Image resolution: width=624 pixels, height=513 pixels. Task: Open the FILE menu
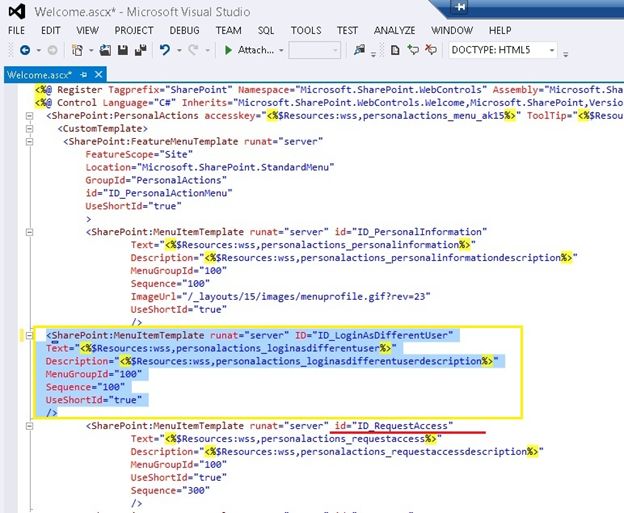16,31
